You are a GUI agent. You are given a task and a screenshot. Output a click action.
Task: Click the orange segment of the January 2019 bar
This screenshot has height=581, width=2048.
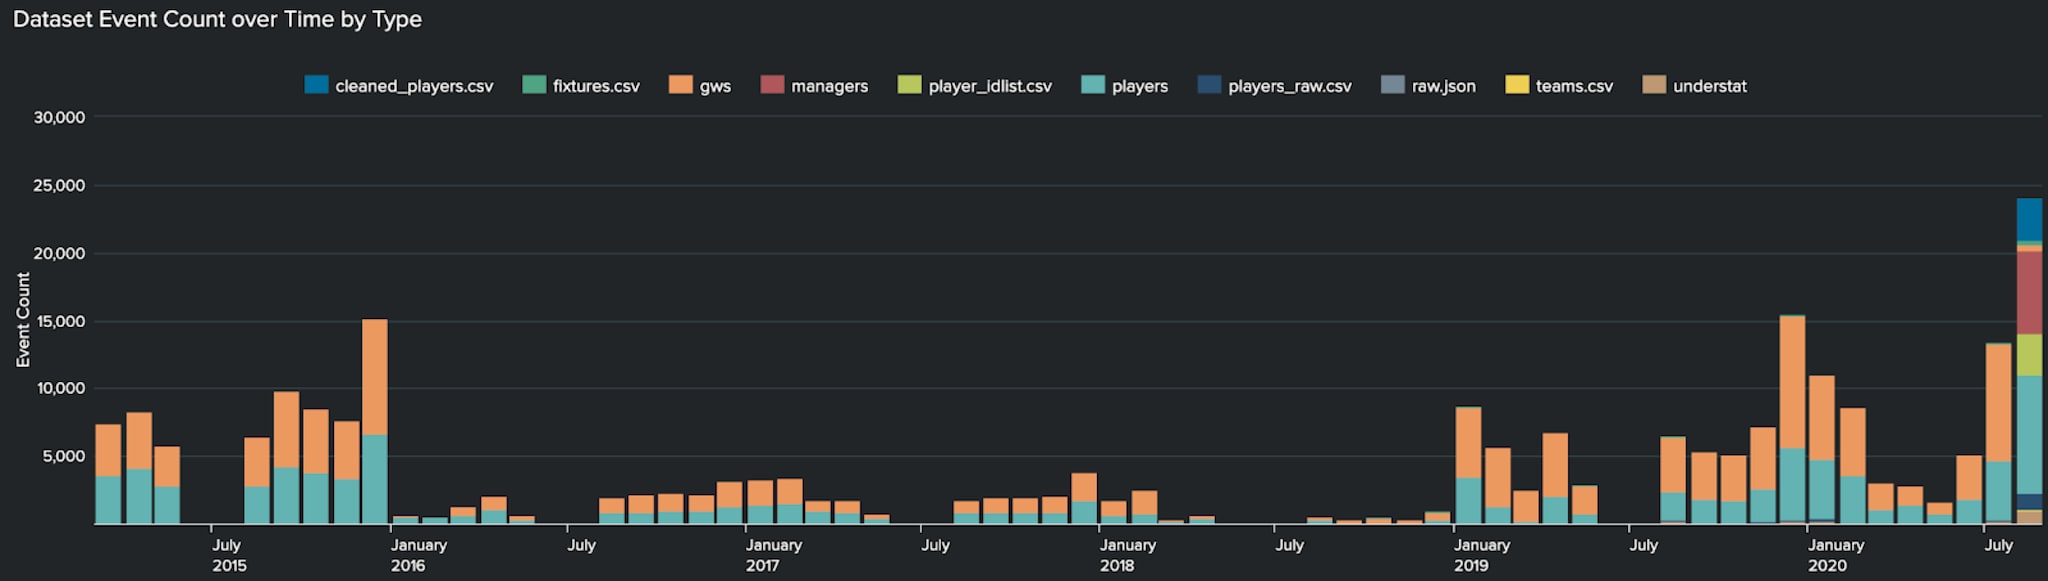point(1468,443)
